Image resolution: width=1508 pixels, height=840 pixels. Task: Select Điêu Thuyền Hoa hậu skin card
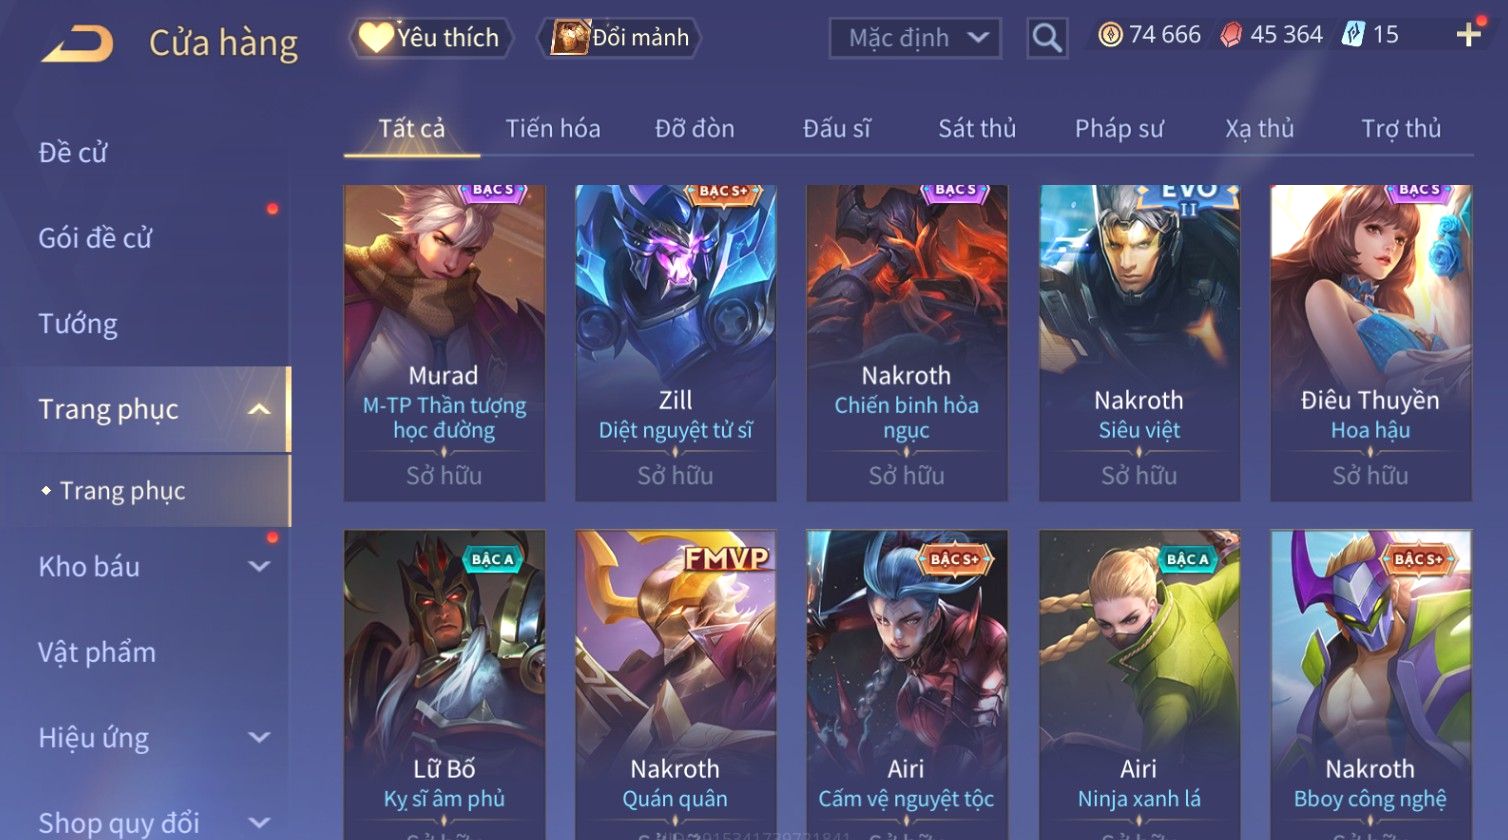coord(1371,343)
